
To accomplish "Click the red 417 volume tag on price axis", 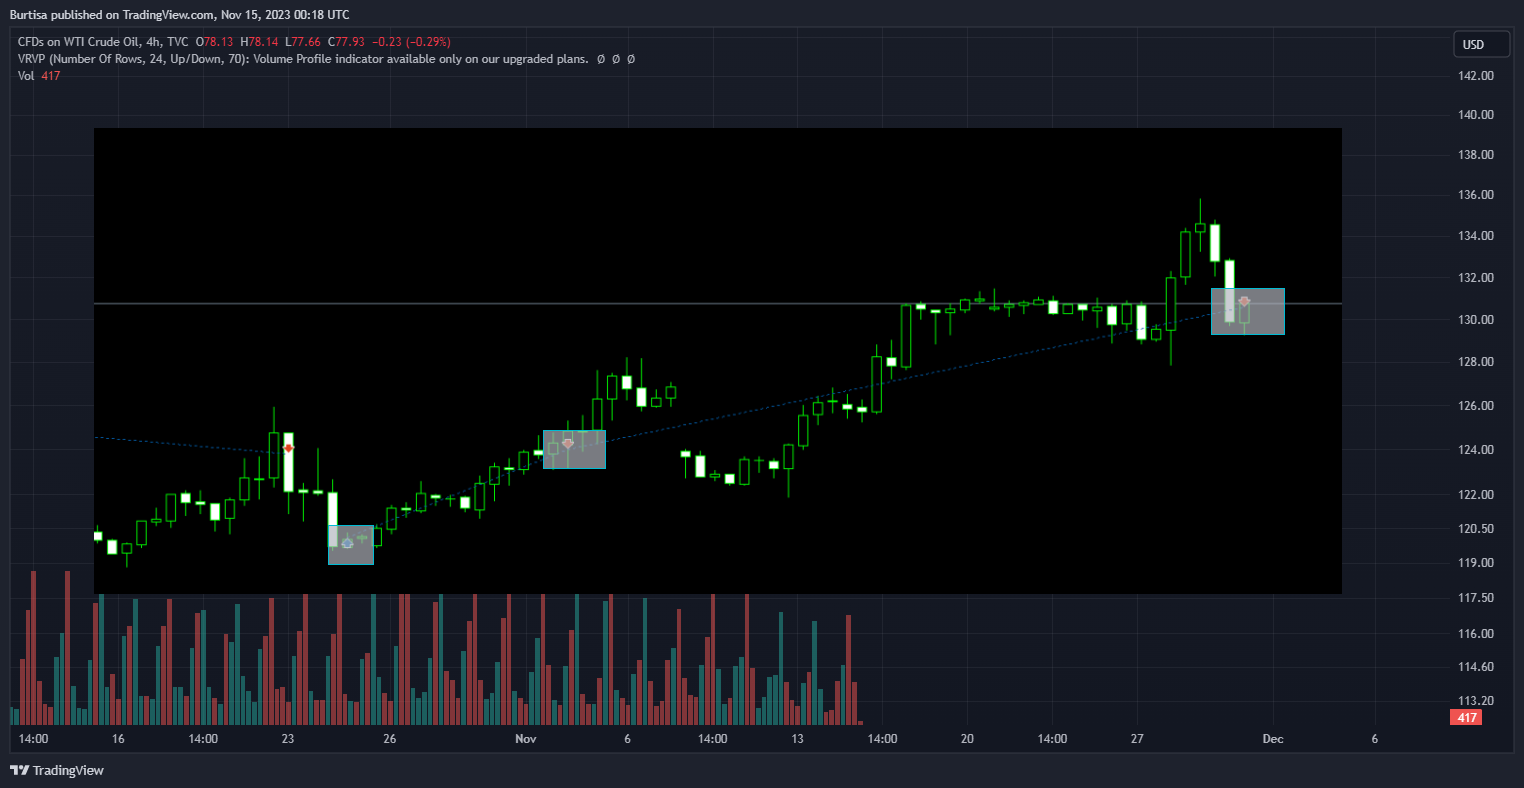I will coord(1465,718).
